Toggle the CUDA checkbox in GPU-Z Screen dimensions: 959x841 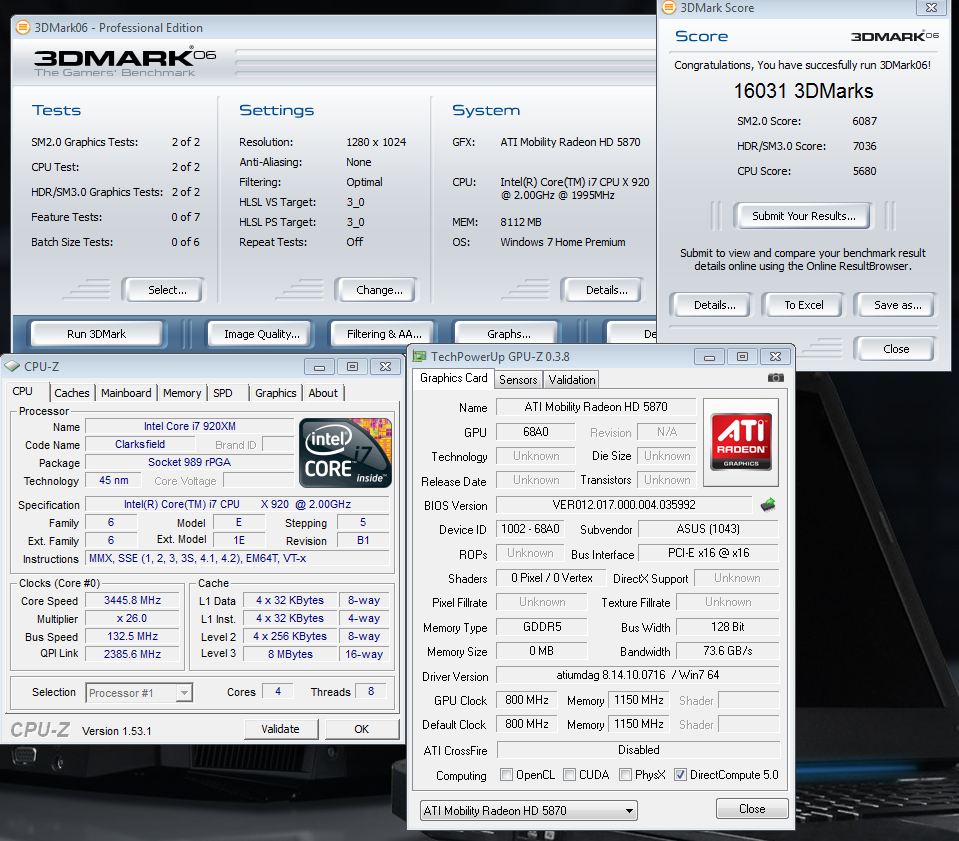(x=569, y=775)
